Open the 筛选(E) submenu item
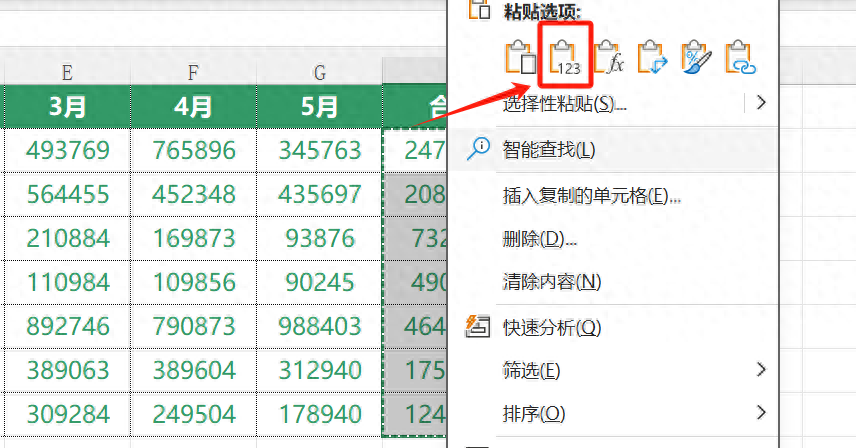This screenshot has height=448, width=856. (531, 371)
